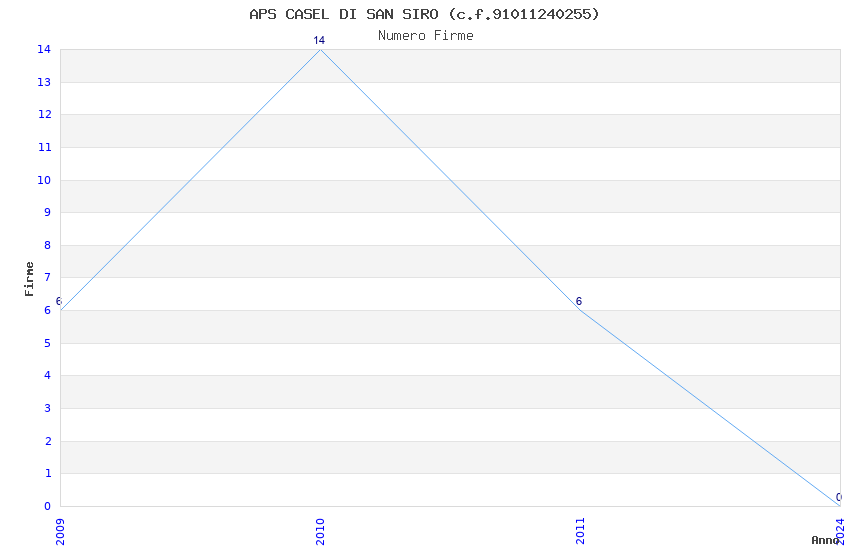Click the y-axis value 11
Viewport: 850px width, 550px height.
[44, 147]
